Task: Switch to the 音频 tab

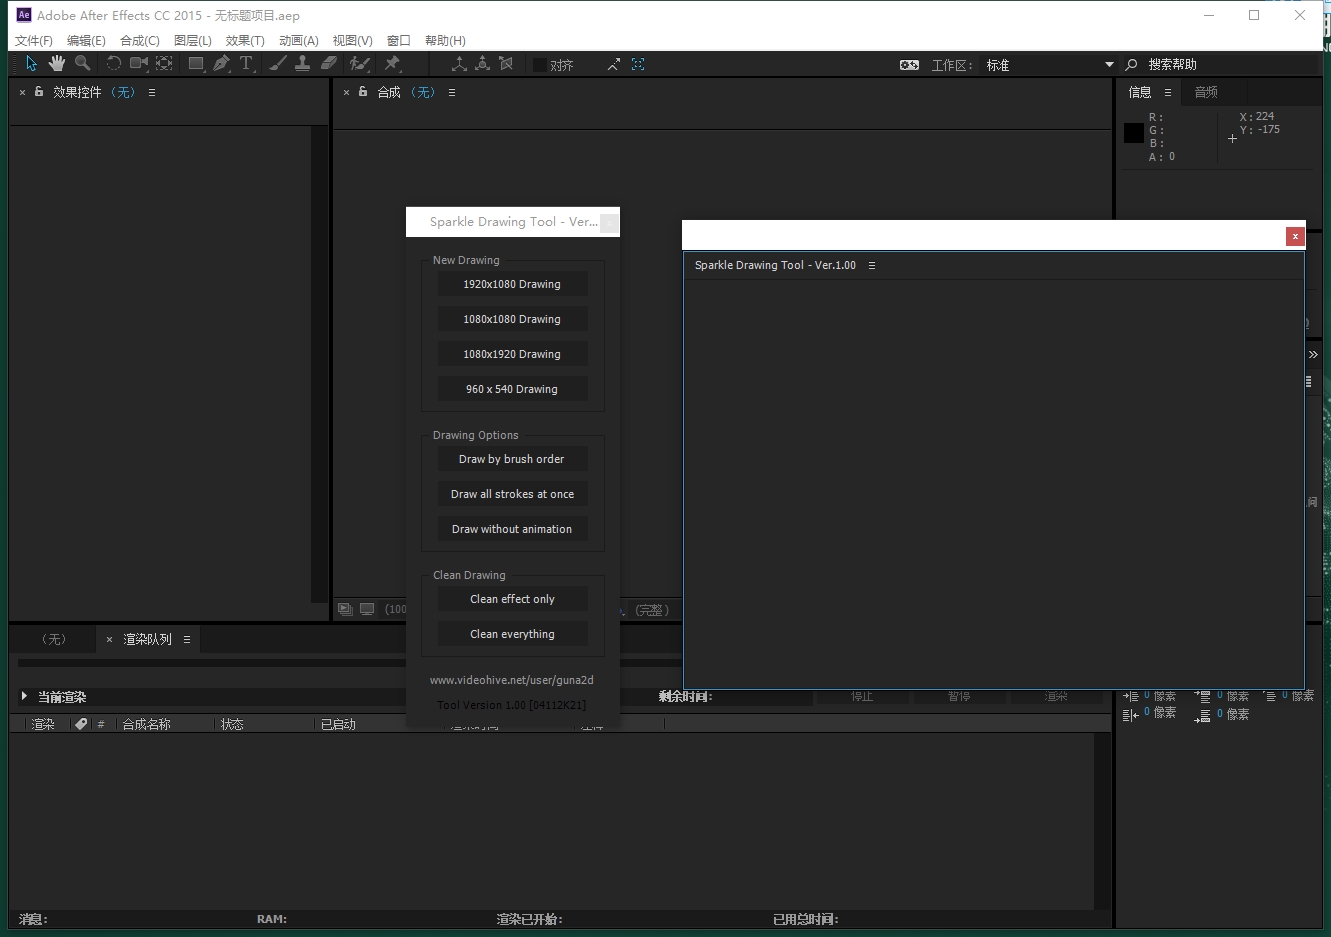Action: pyautogui.click(x=1206, y=92)
